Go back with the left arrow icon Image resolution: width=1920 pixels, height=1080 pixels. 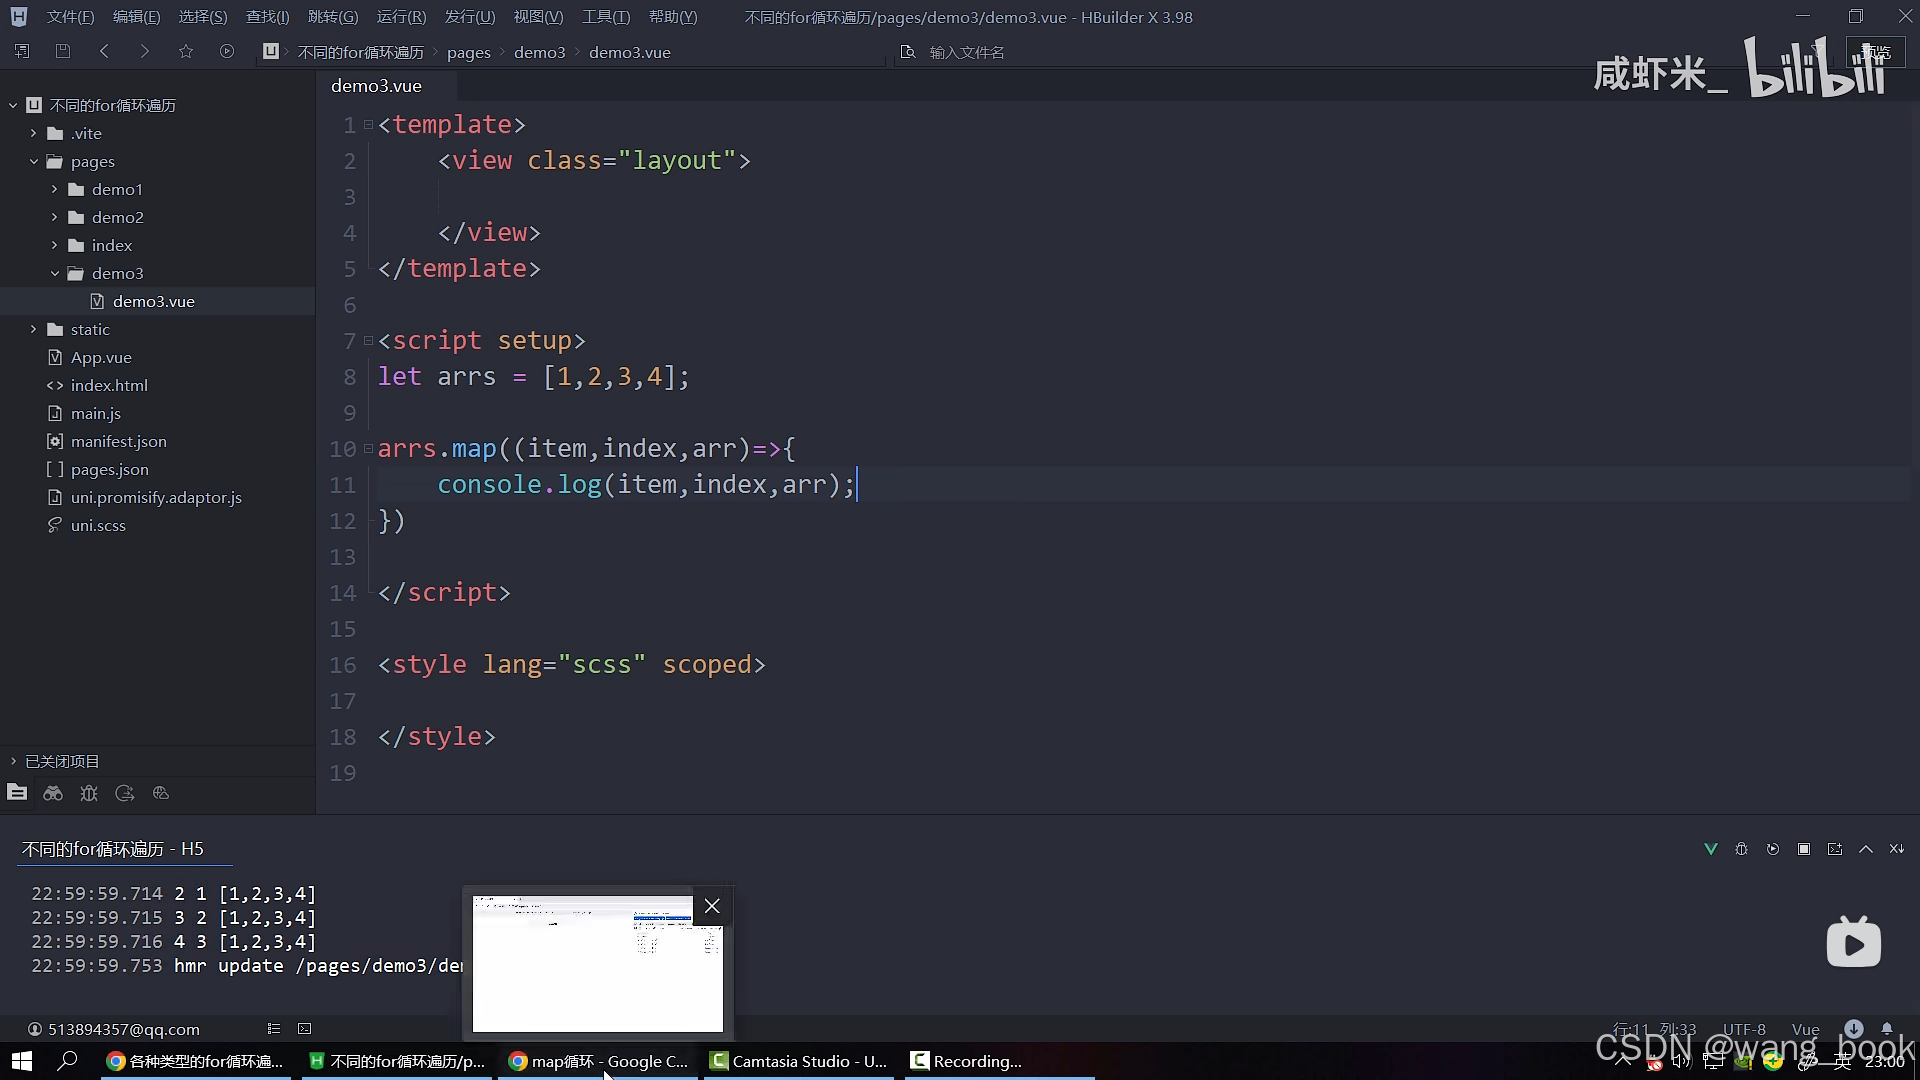[104, 51]
